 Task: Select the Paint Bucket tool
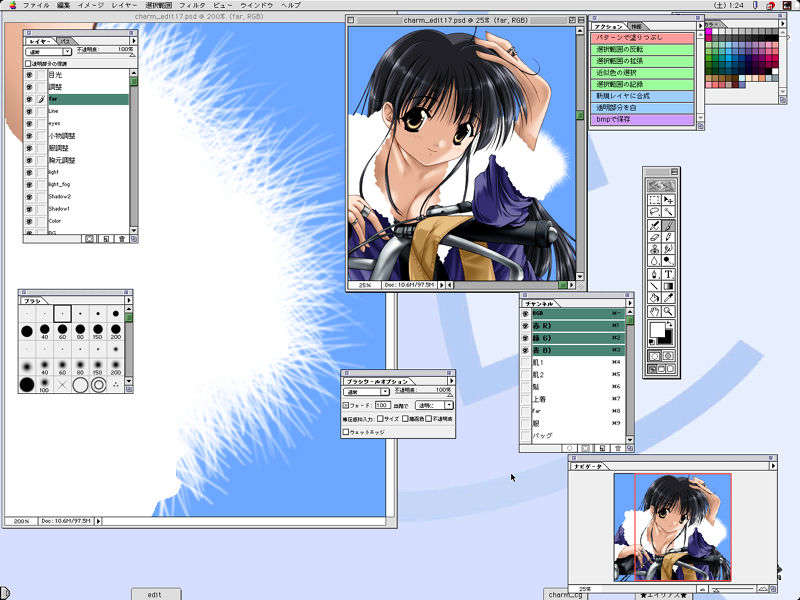pos(654,298)
